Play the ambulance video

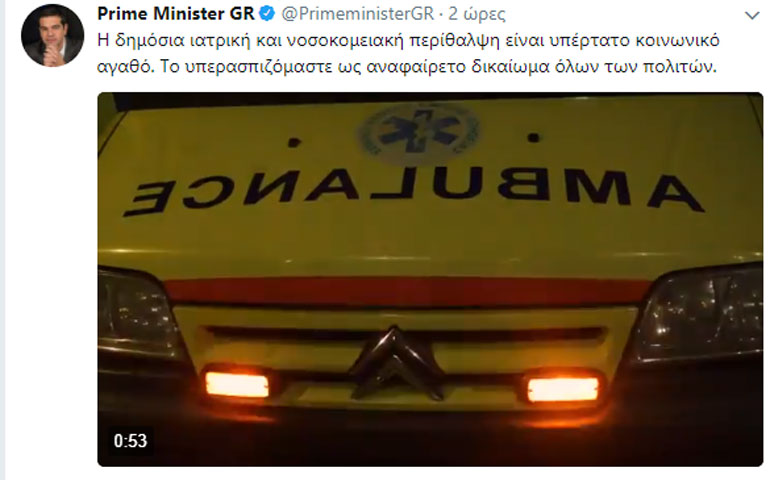coord(430,279)
